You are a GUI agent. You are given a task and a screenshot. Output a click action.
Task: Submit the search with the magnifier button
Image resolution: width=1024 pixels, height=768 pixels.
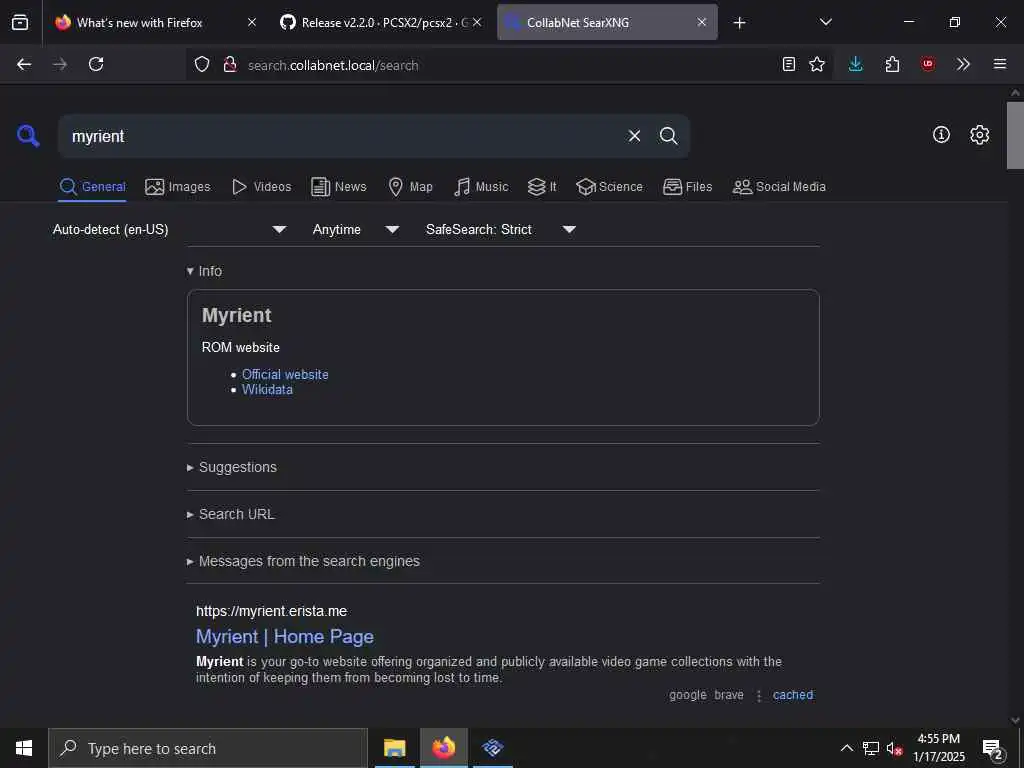coord(668,136)
